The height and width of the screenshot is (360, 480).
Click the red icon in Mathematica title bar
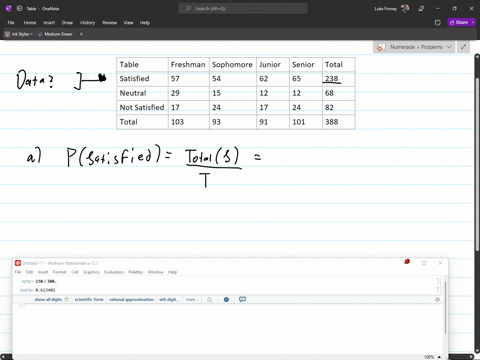pyautogui.click(x=407, y=262)
